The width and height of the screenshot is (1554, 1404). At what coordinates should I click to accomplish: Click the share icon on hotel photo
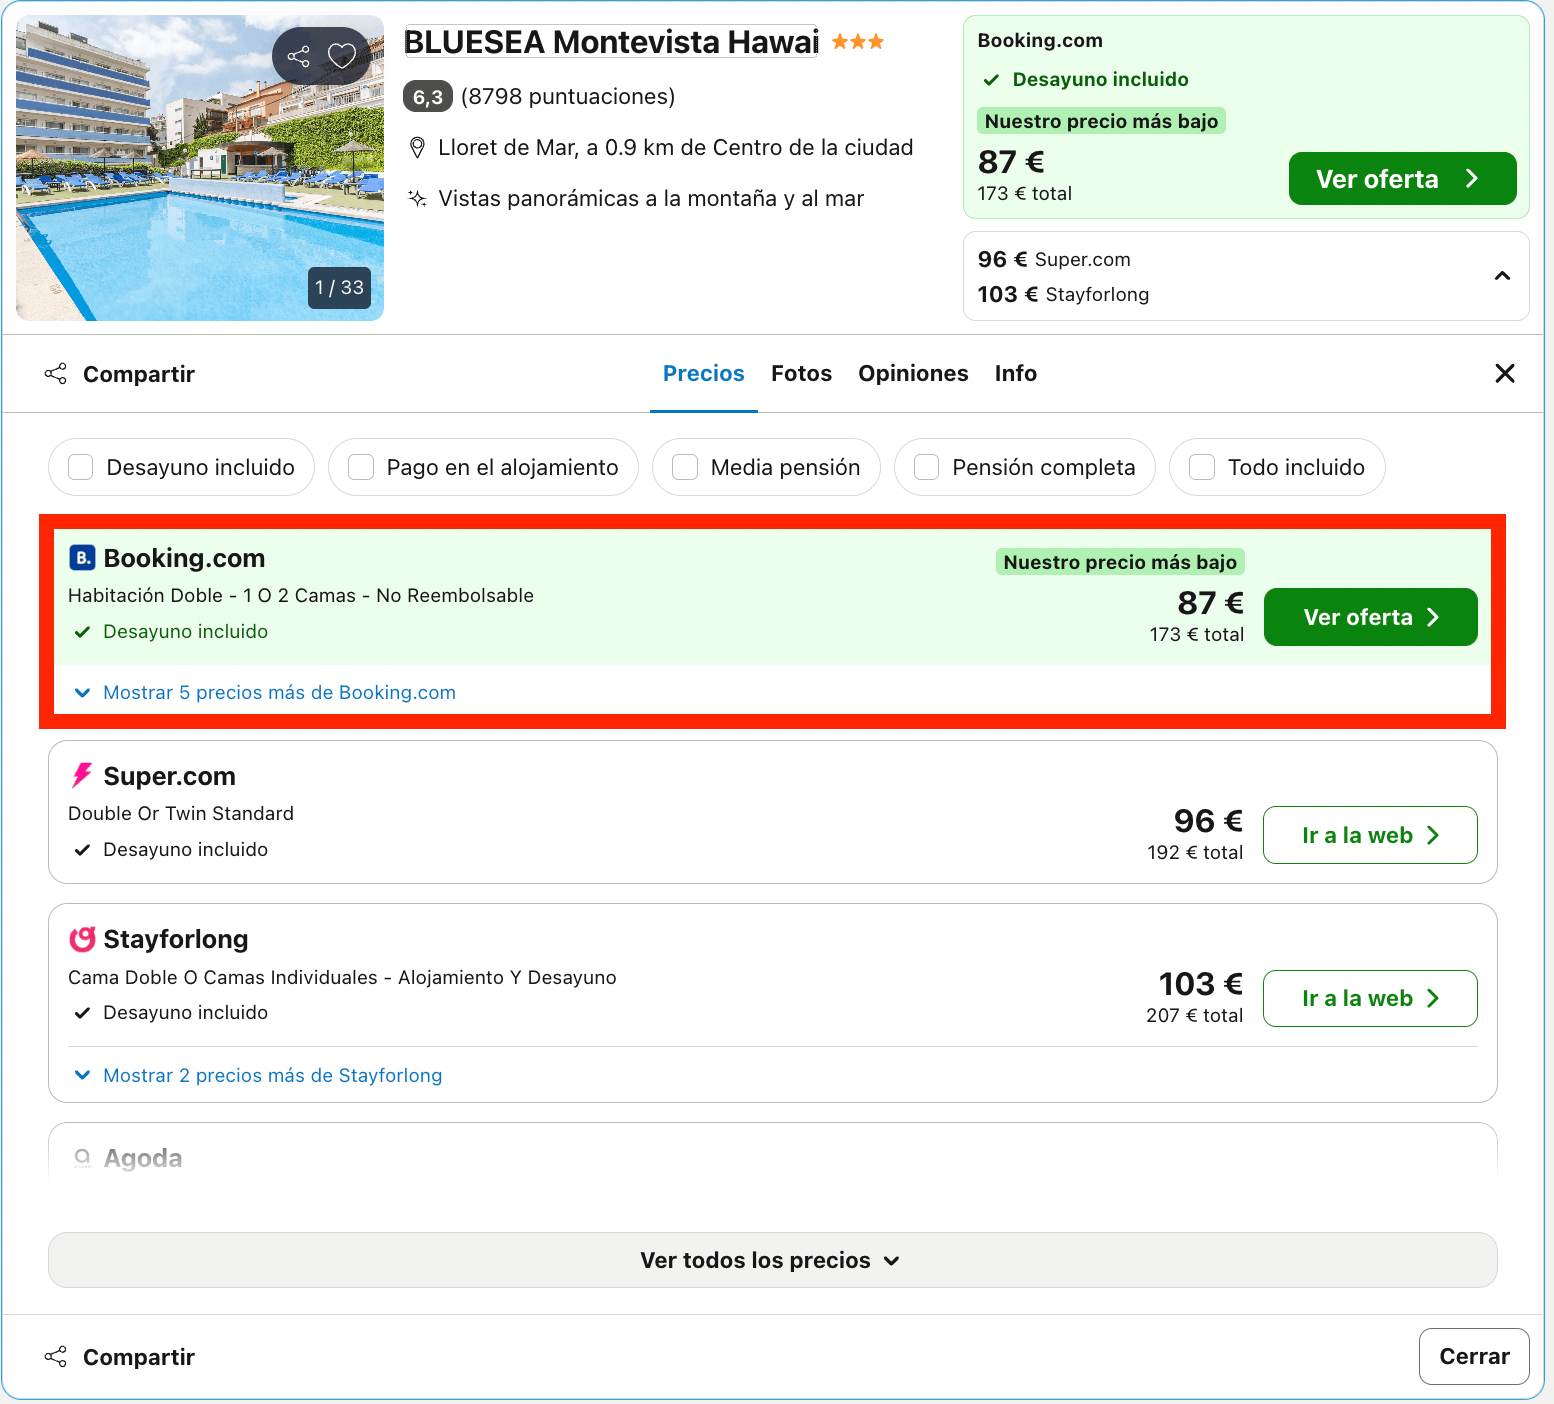point(298,56)
